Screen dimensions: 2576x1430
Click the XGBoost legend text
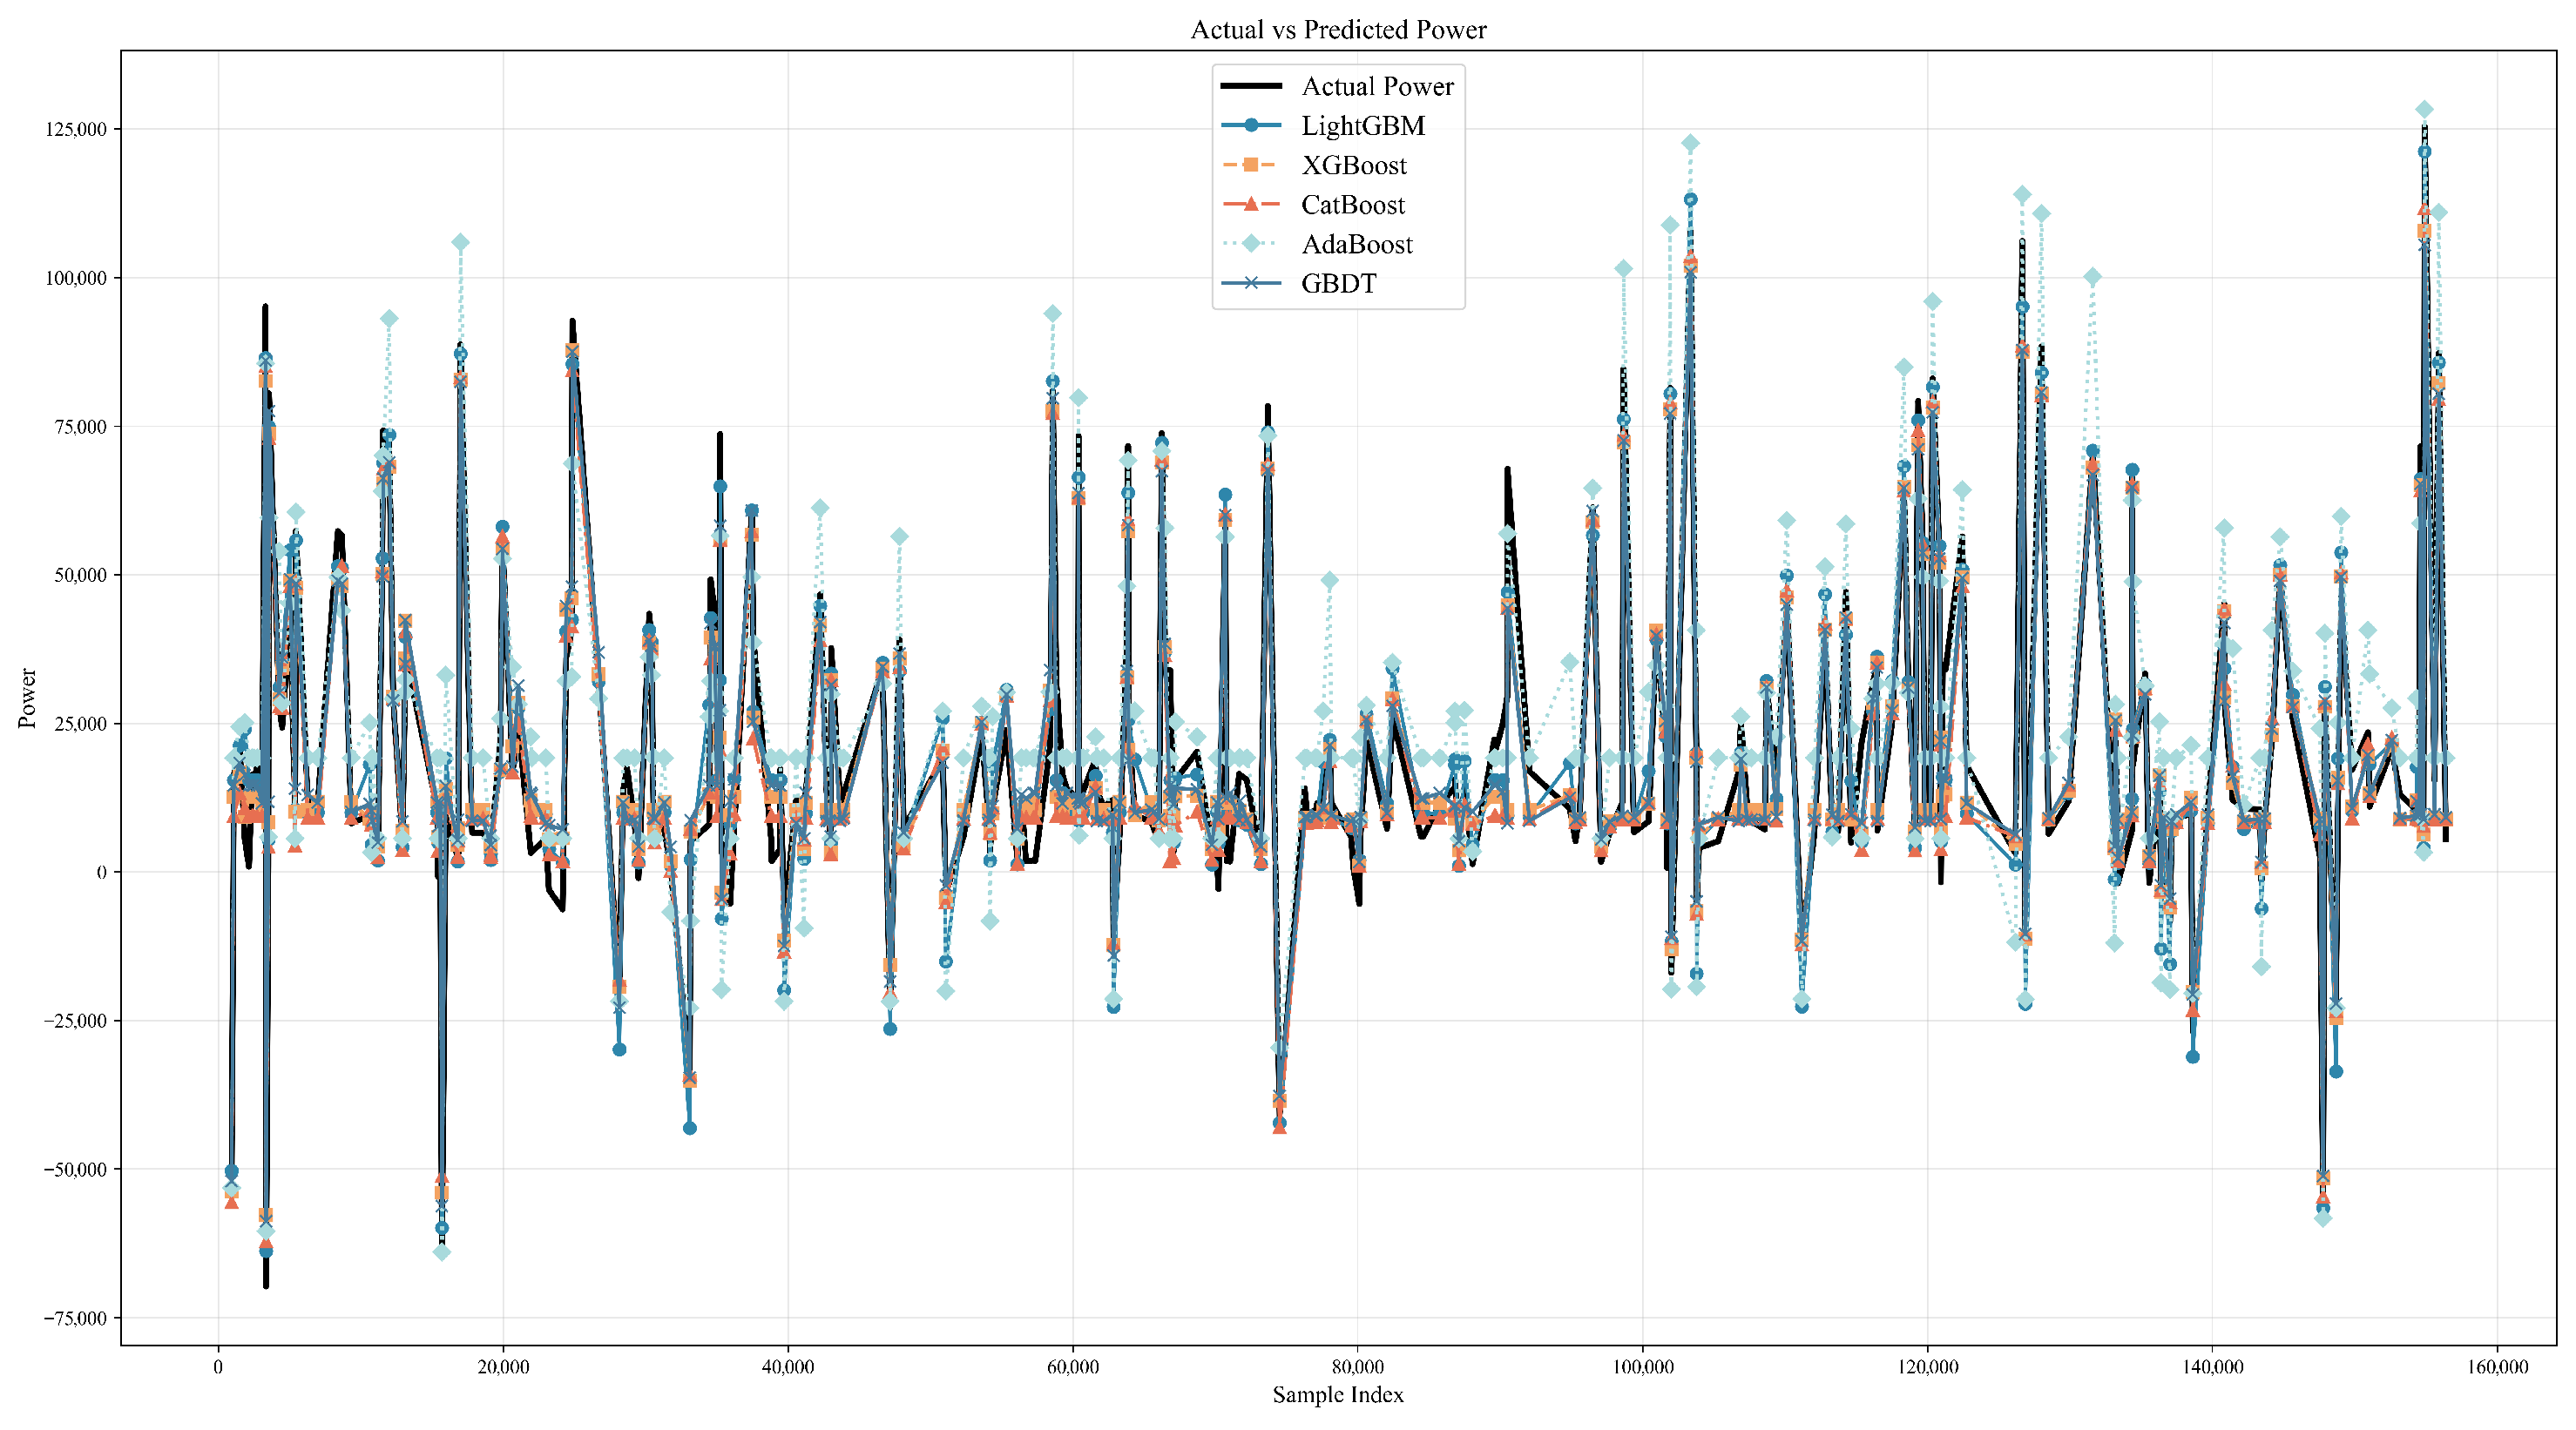pos(1354,165)
